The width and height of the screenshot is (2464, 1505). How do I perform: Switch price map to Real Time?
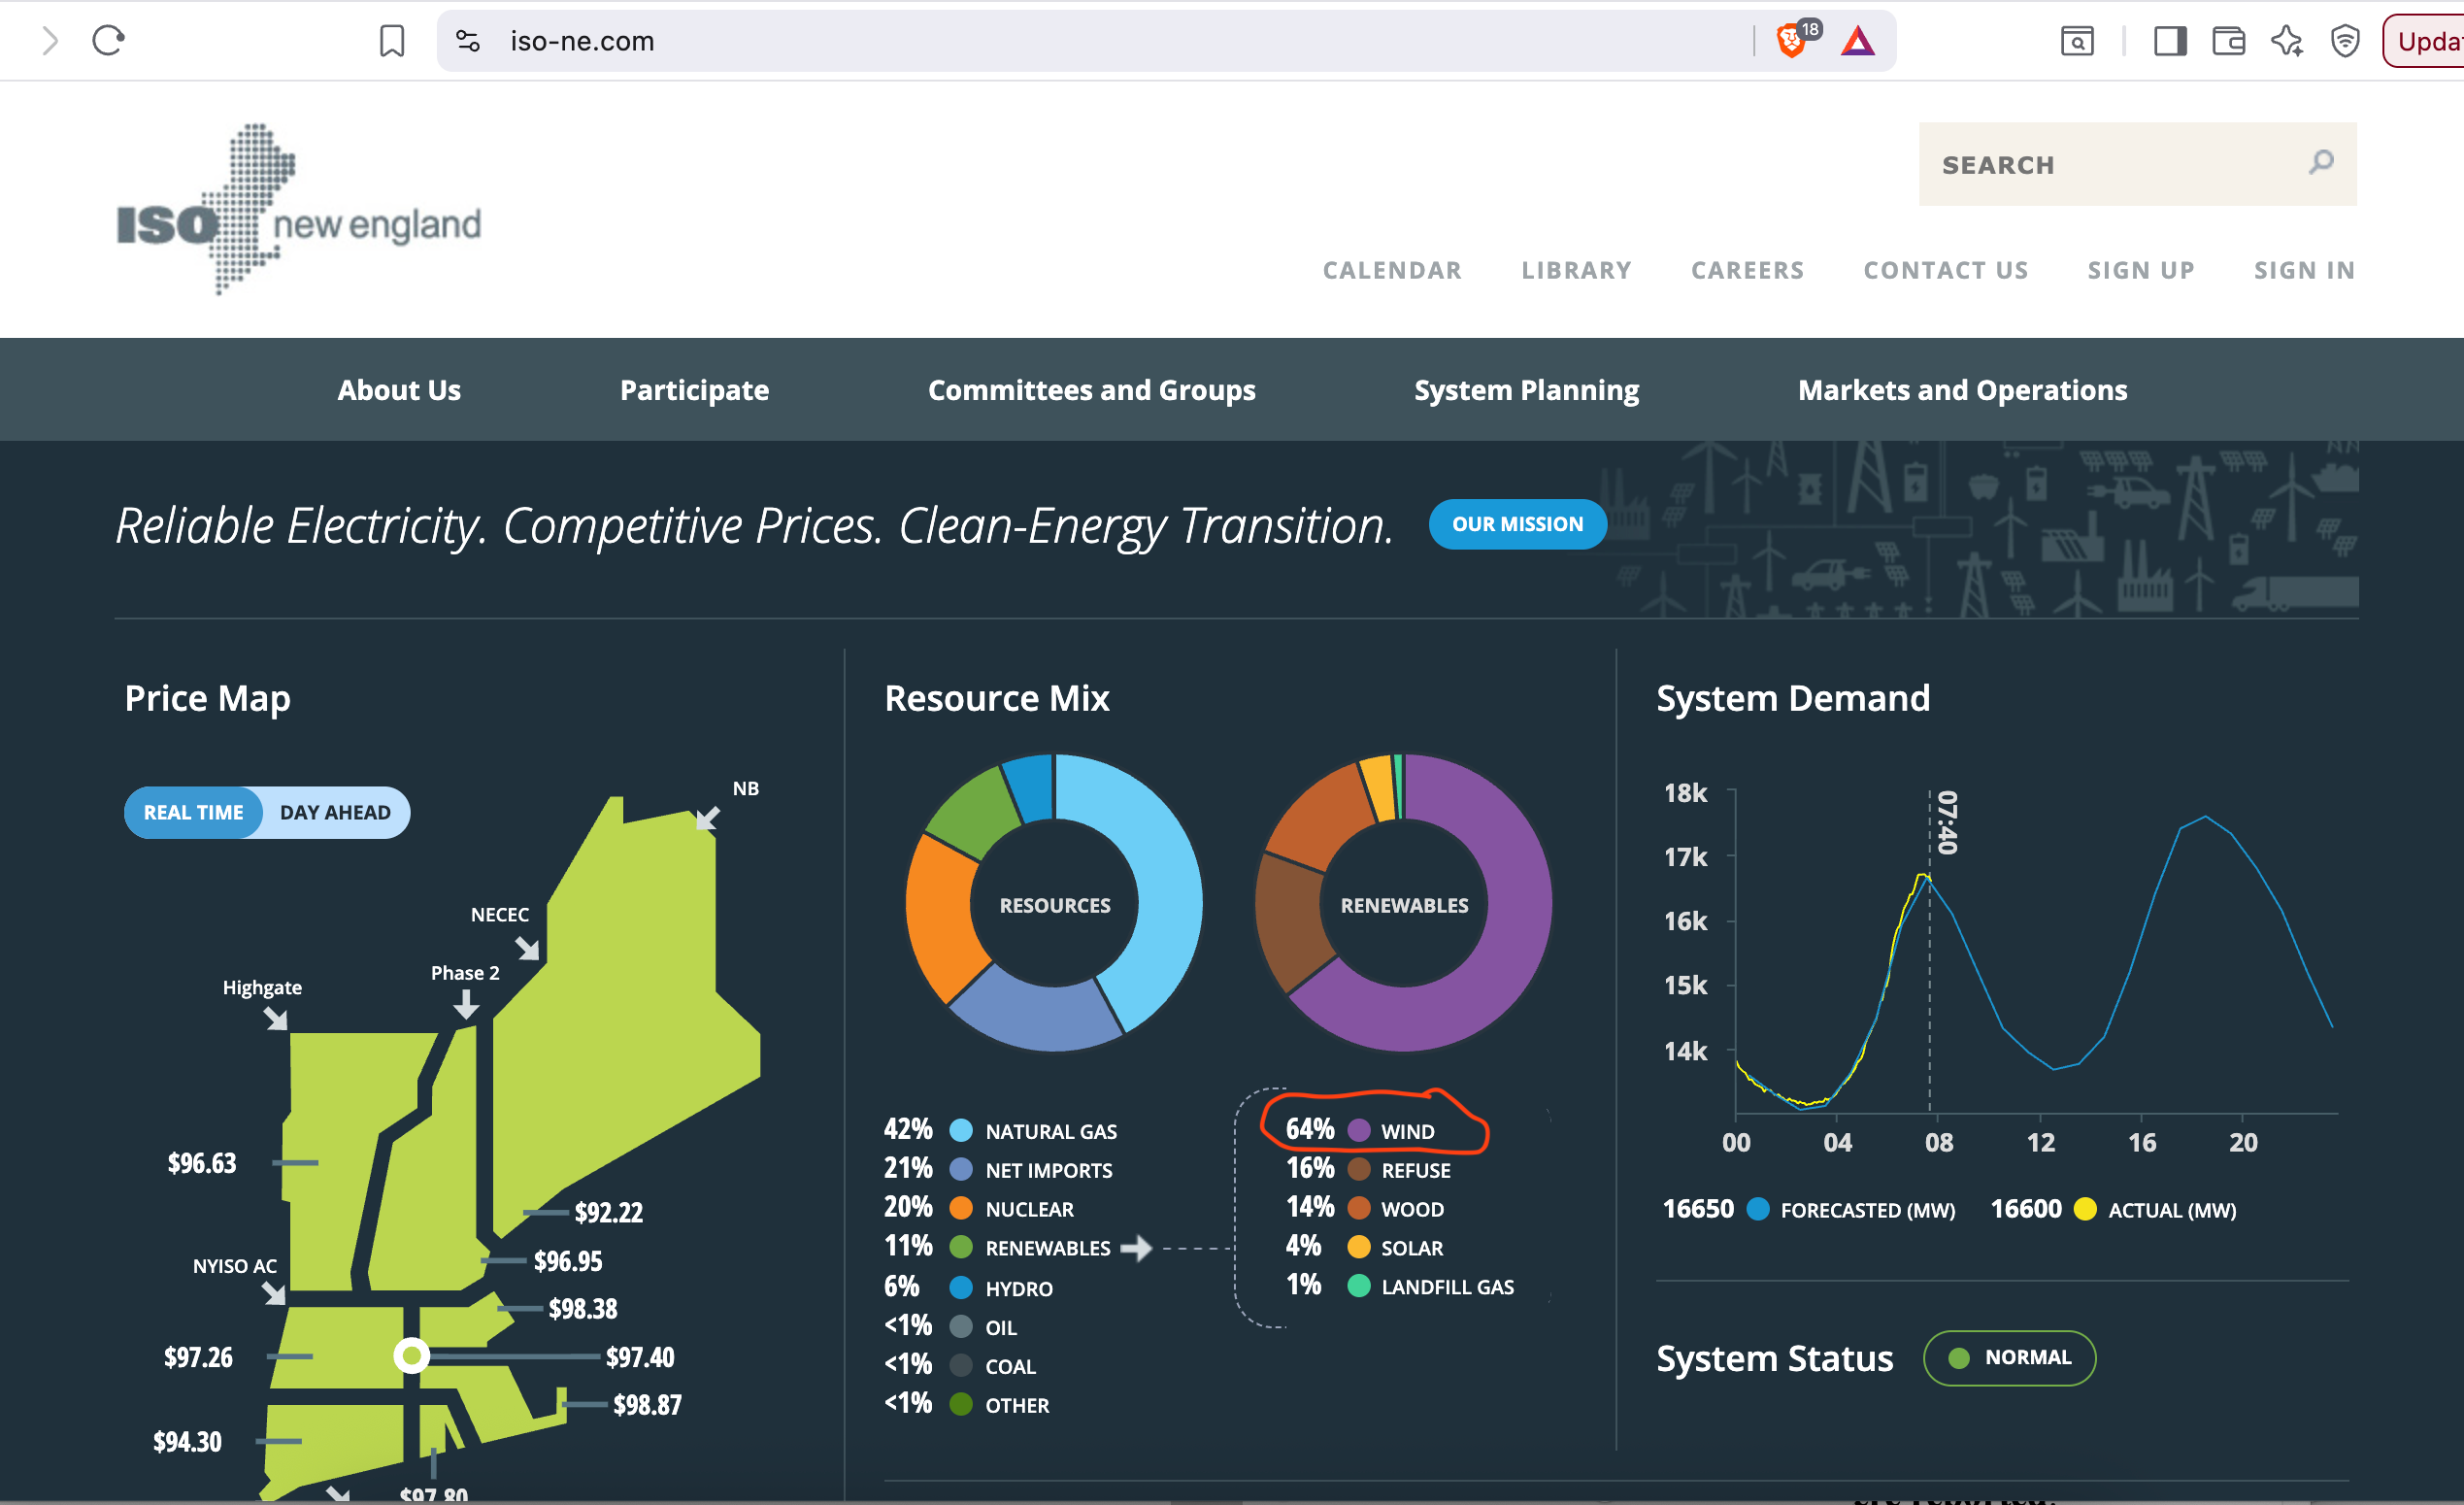[x=193, y=812]
